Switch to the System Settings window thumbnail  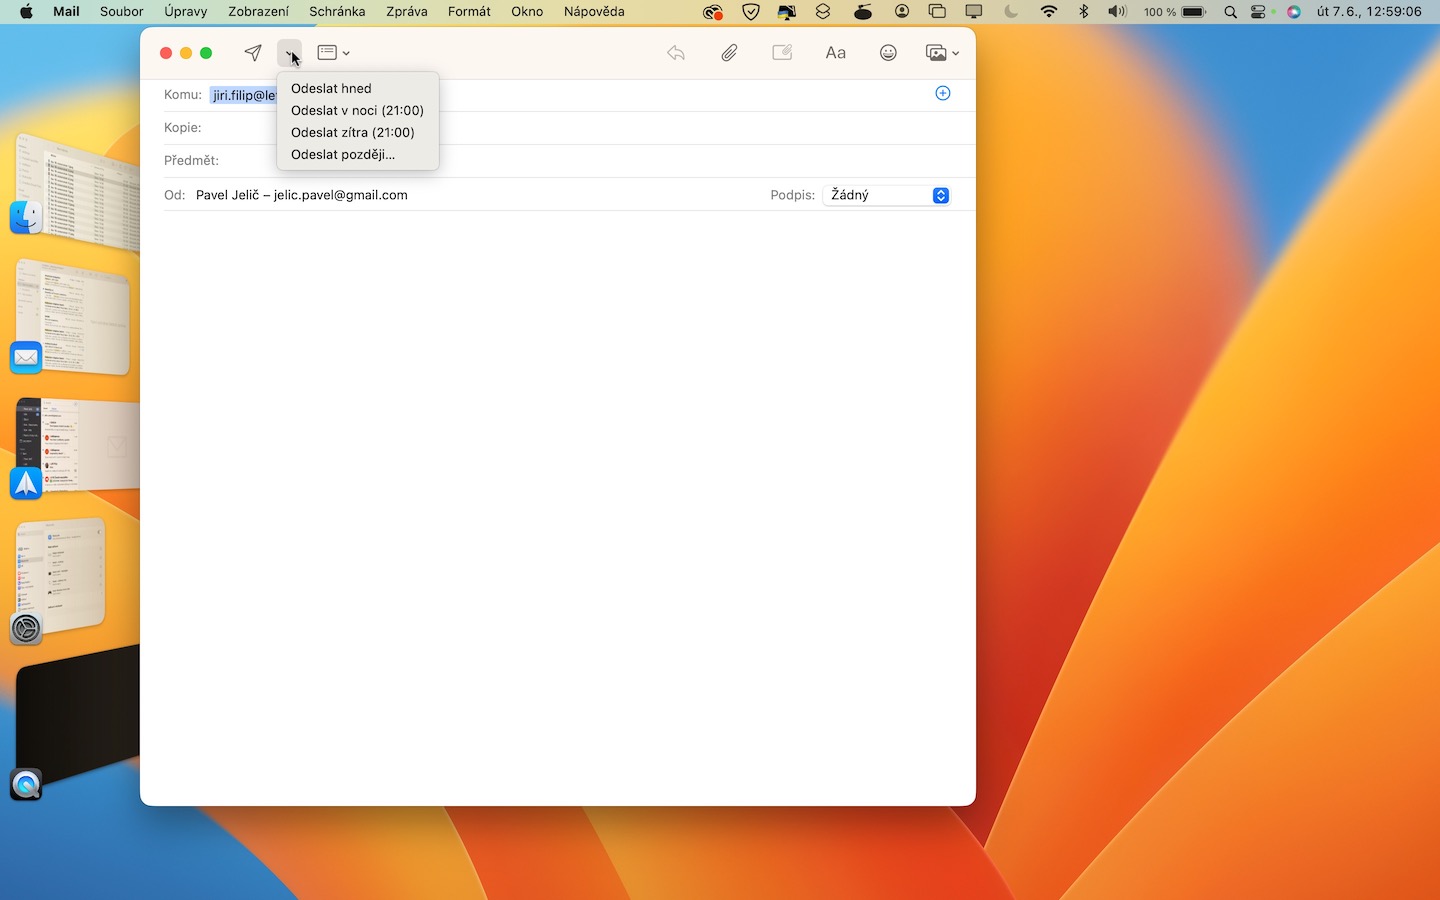pyautogui.click(x=62, y=575)
